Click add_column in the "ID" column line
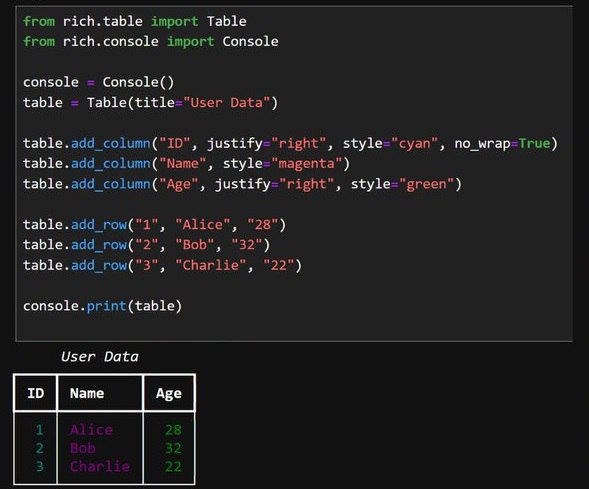Viewport: 589px width, 489px height. pyautogui.click(x=111, y=143)
